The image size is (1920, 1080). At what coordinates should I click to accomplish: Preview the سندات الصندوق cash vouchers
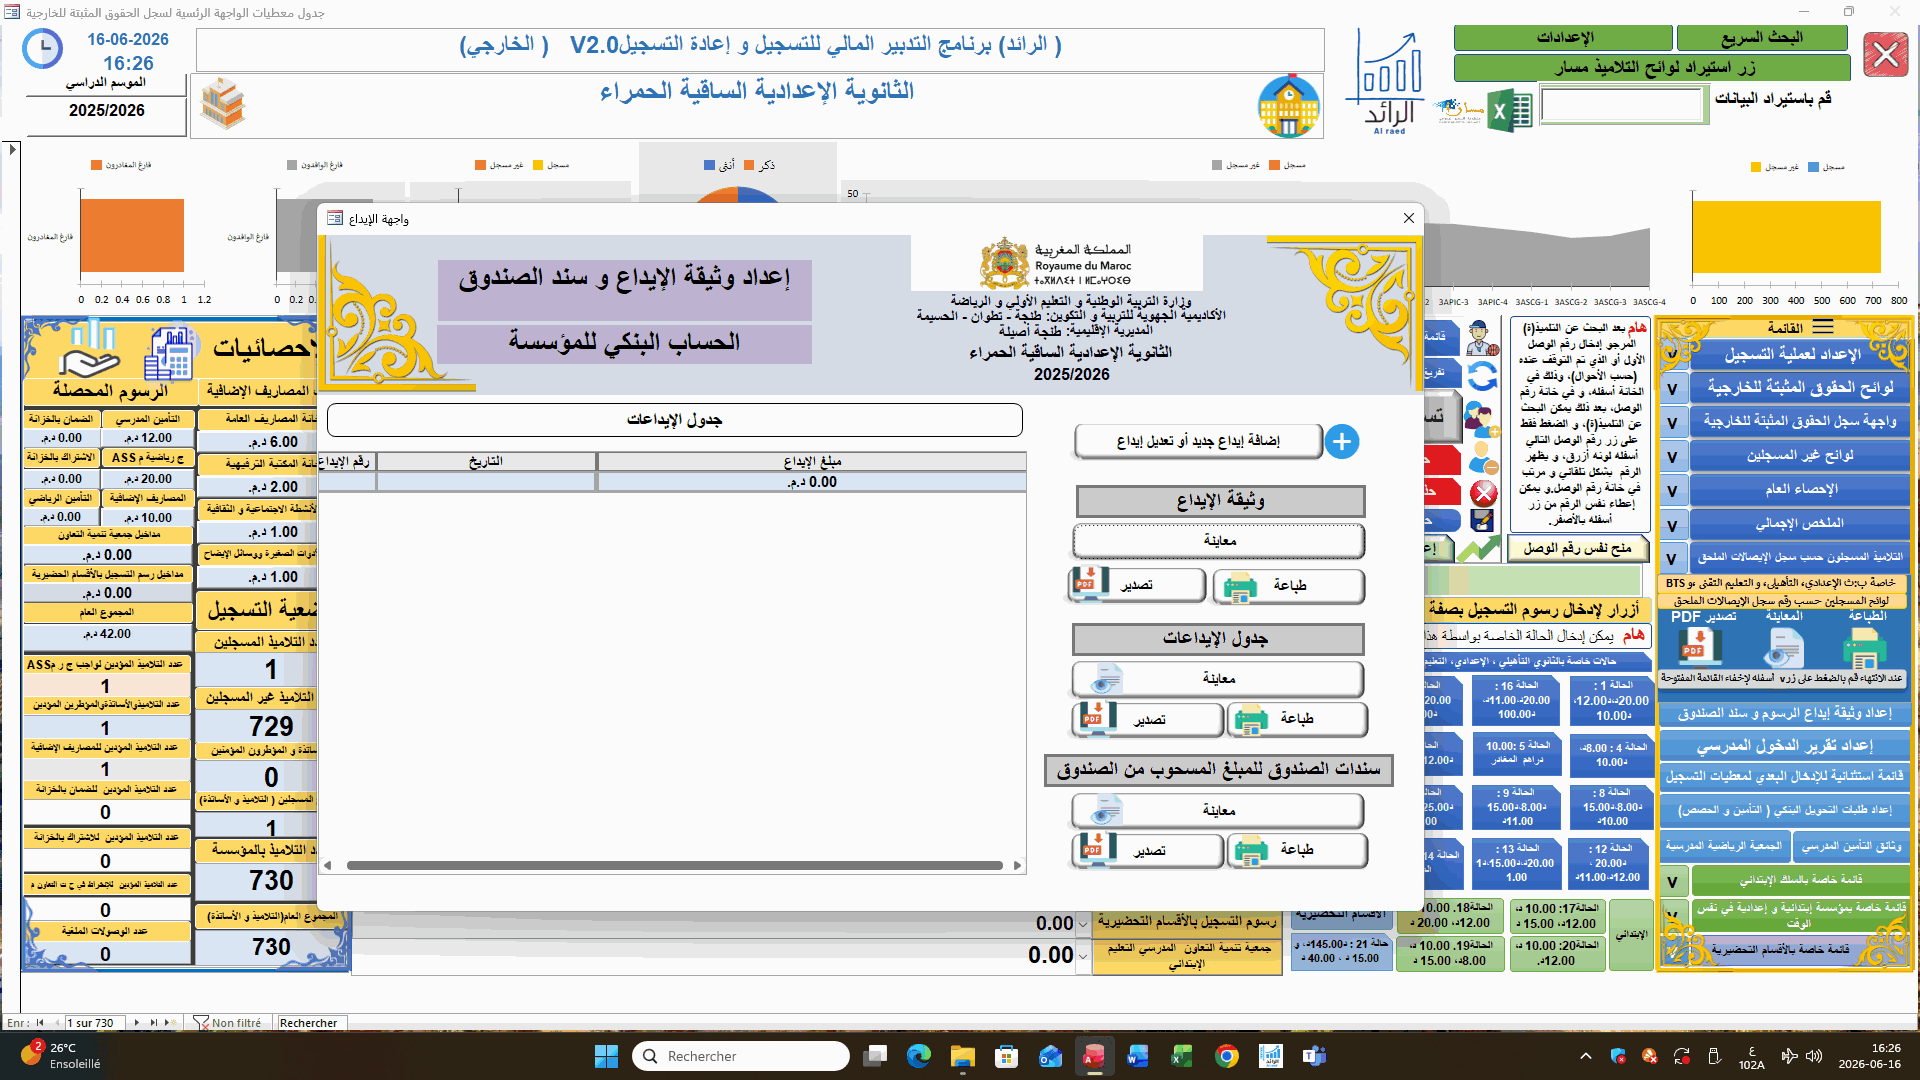click(1218, 811)
